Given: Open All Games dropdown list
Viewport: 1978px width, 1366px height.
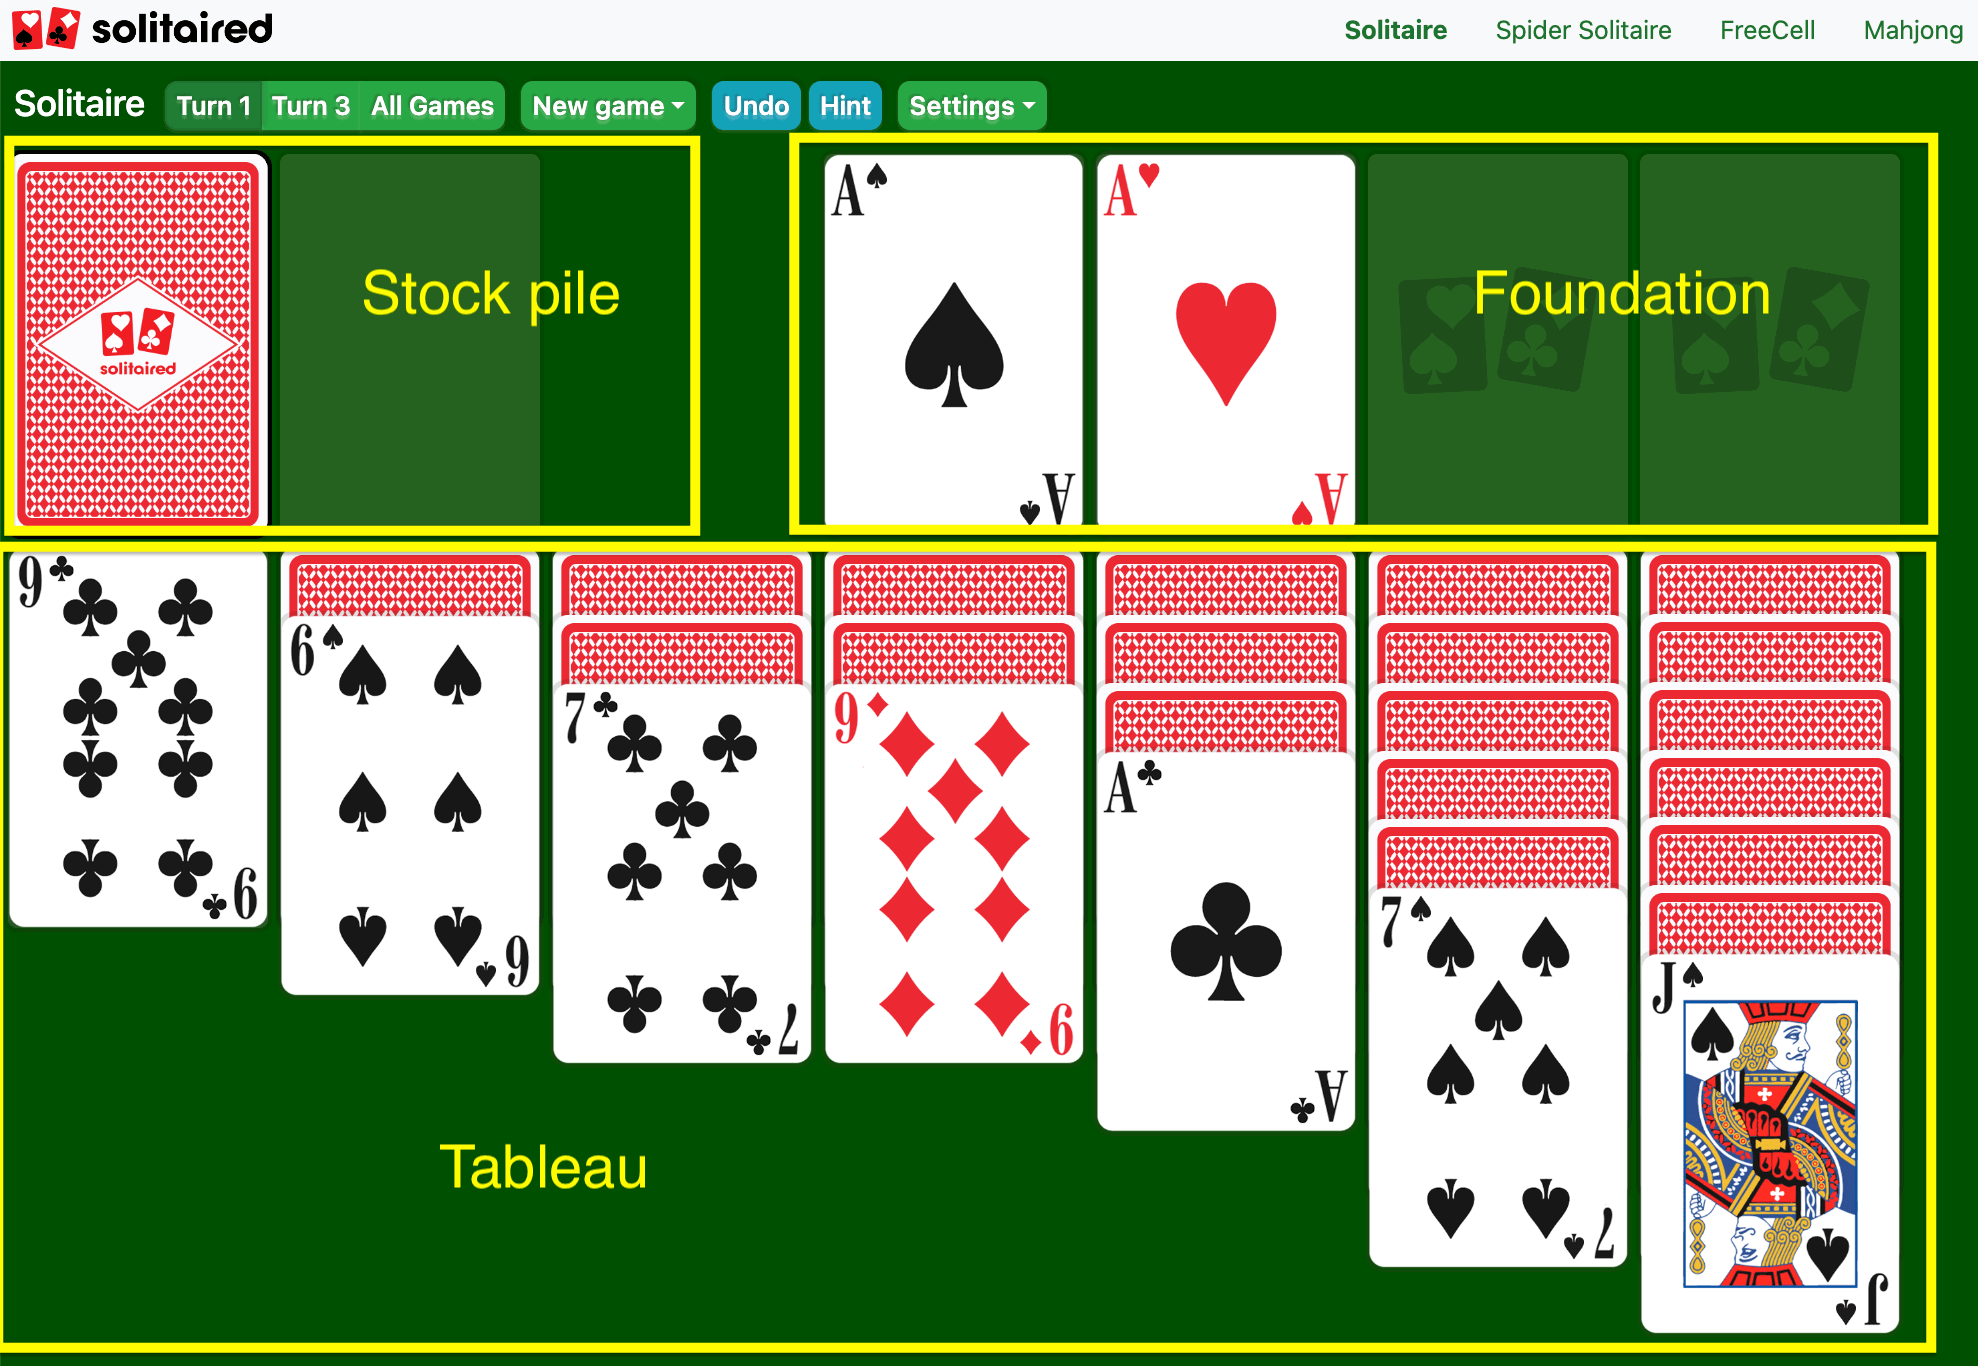Looking at the screenshot, I should click(433, 105).
